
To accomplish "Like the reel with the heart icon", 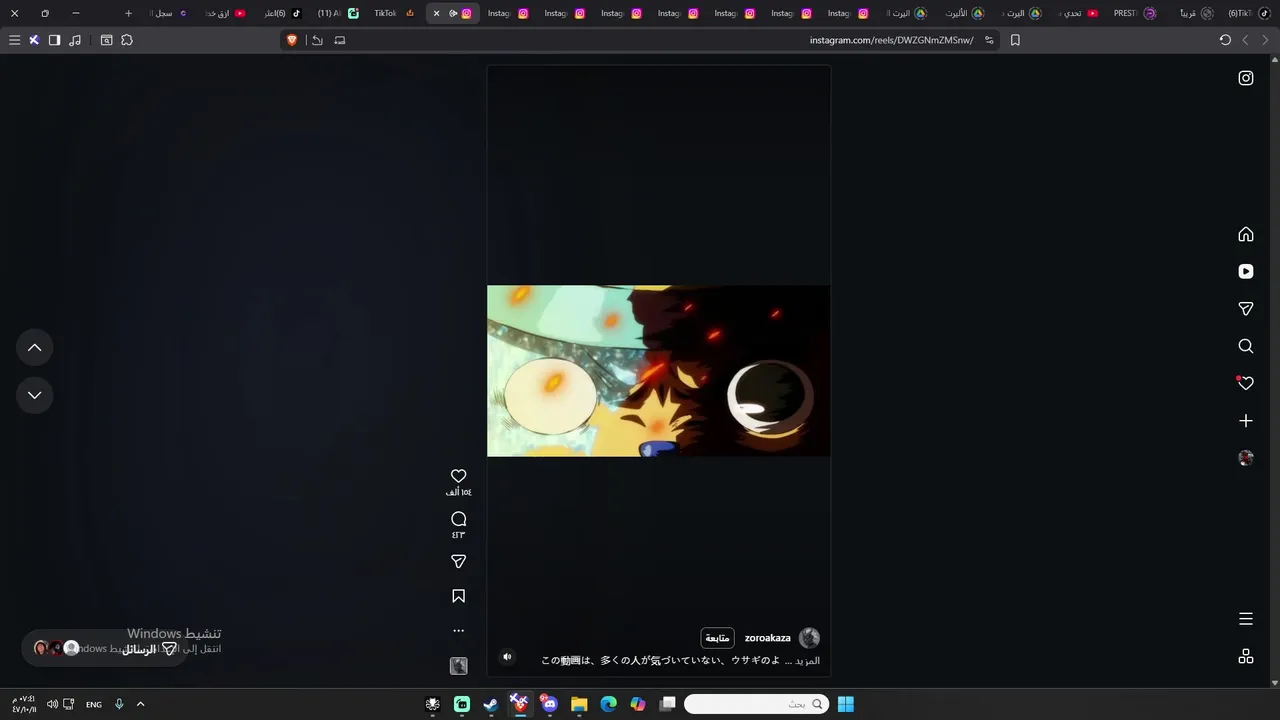I will [x=459, y=476].
